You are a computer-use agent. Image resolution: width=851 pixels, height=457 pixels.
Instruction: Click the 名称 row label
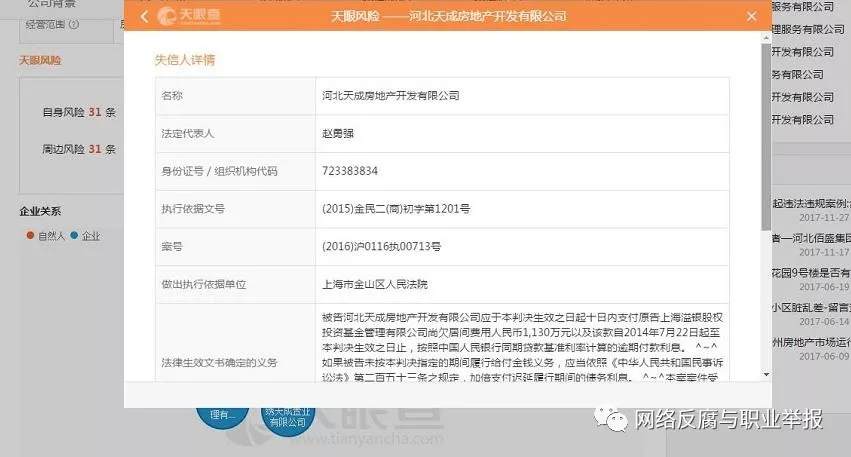pyautogui.click(x=172, y=96)
